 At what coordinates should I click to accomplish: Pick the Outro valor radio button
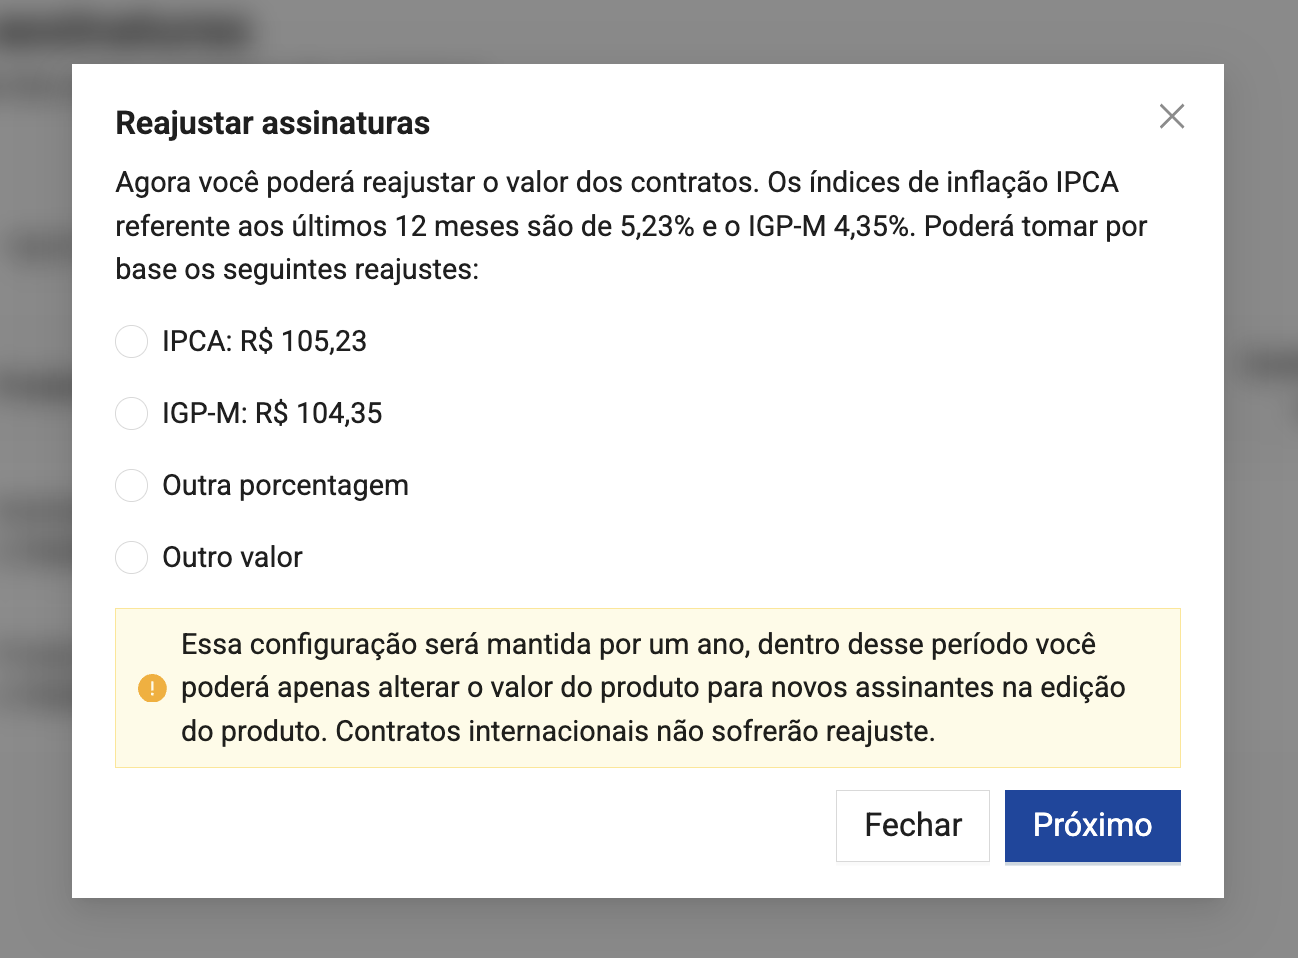pos(132,558)
